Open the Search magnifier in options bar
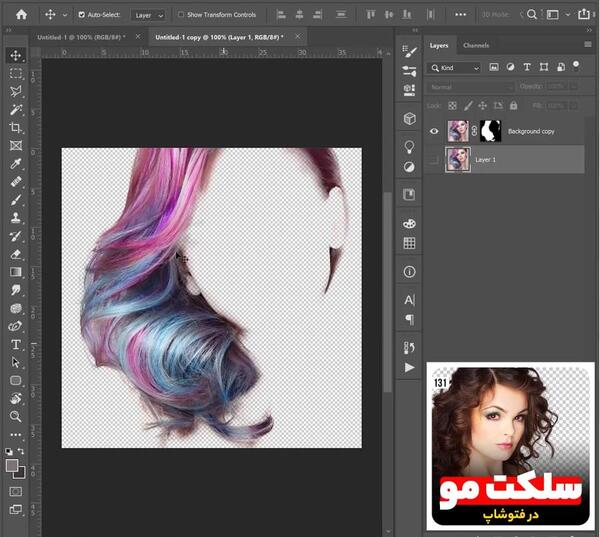Image resolution: width=600 pixels, height=537 pixels. (532, 15)
